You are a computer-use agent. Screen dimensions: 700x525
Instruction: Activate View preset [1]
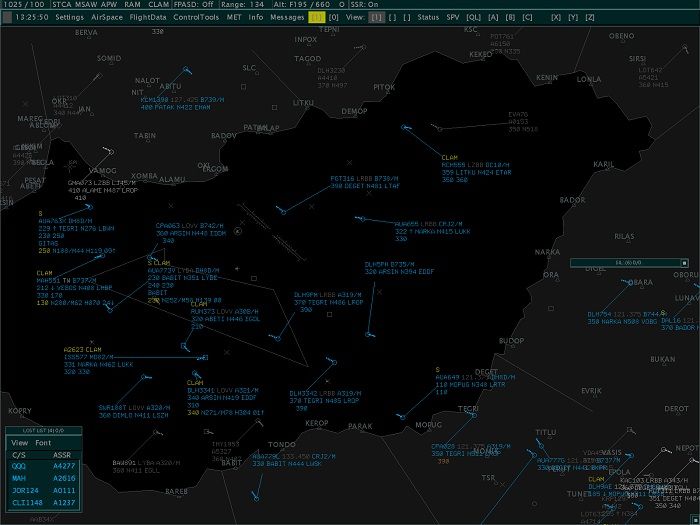[x=377, y=17]
